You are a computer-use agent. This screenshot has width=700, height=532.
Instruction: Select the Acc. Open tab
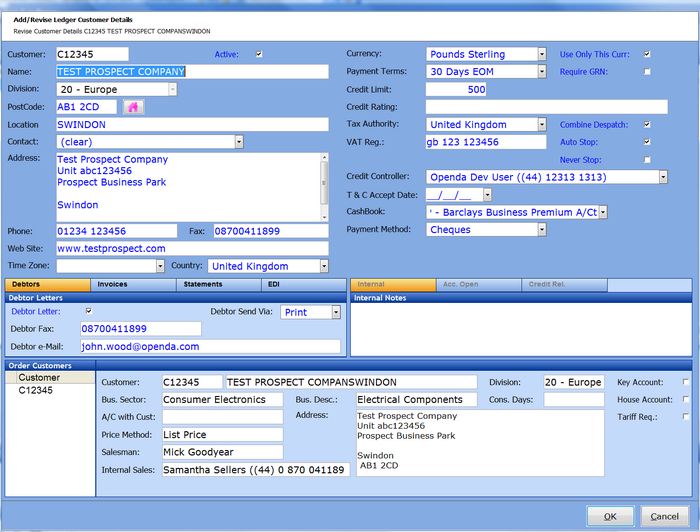pos(479,284)
